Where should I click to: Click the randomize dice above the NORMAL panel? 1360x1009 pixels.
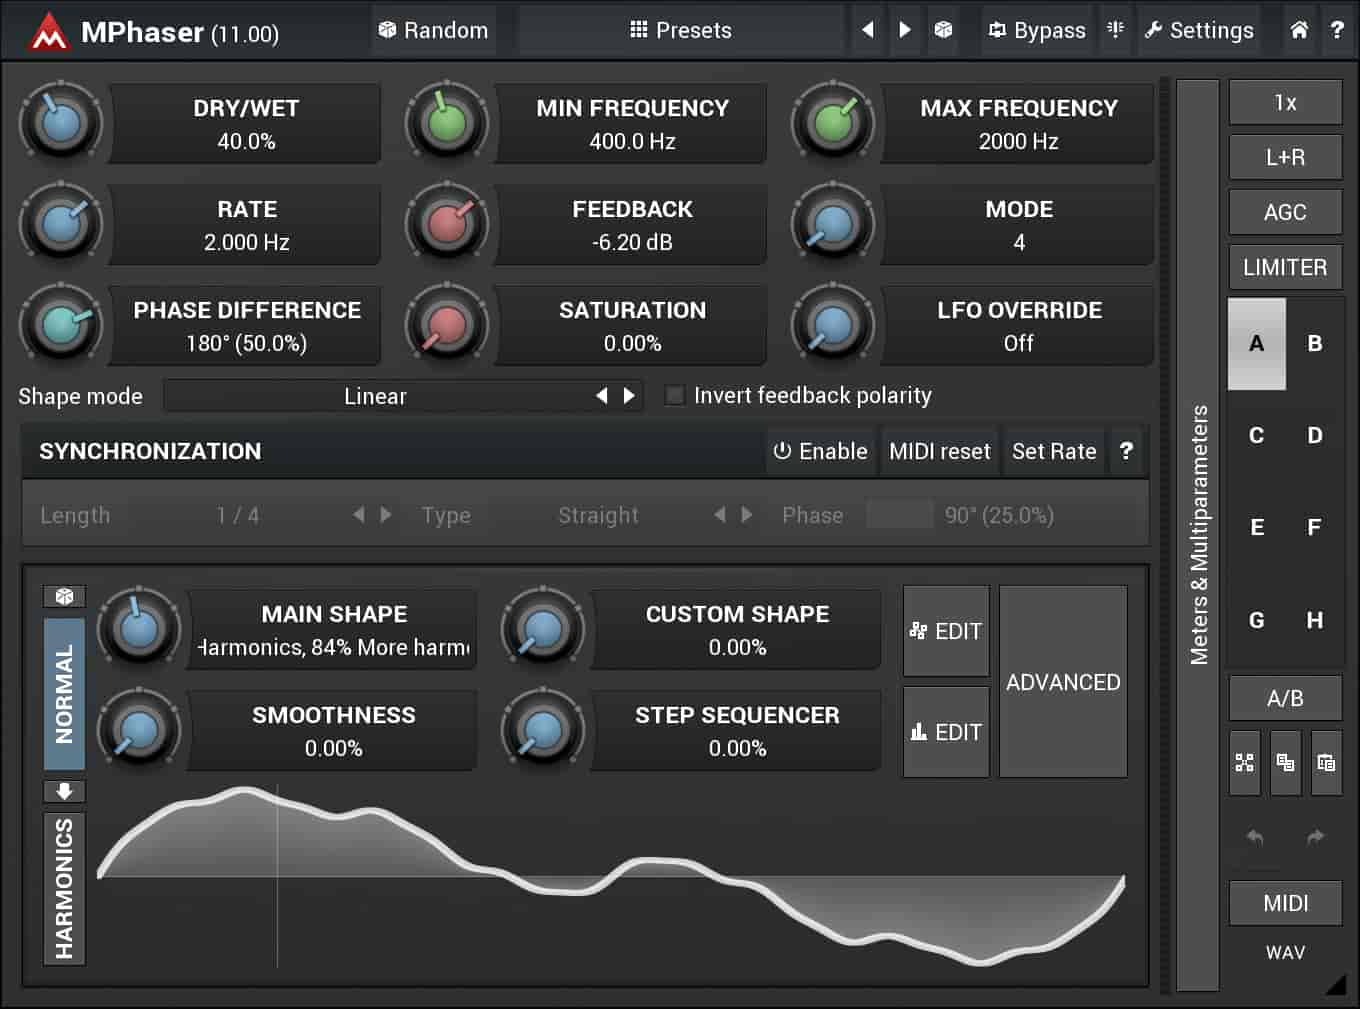click(63, 595)
